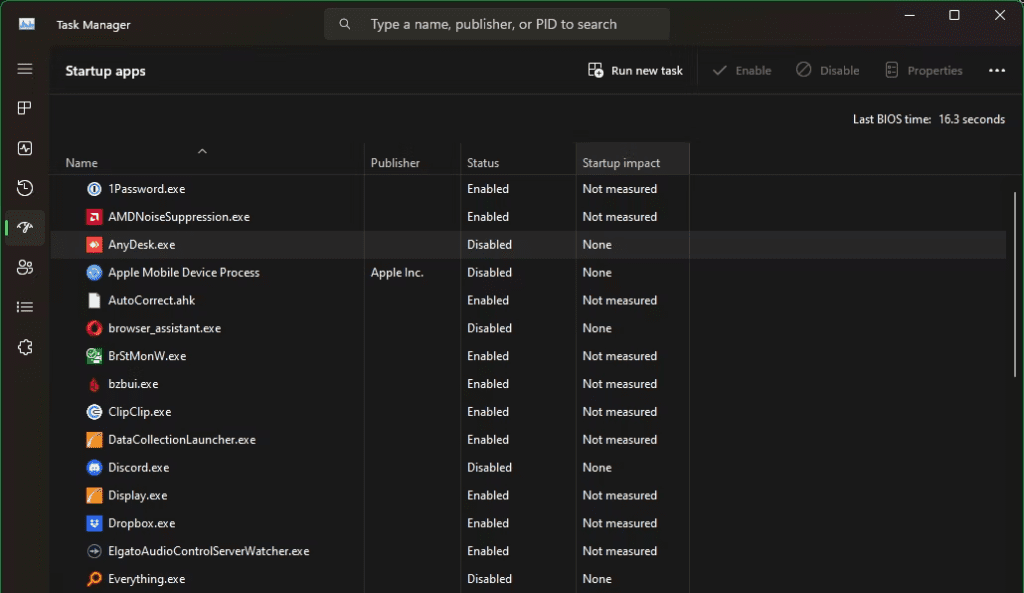
Task: Sort by Startup impact column
Action: click(x=621, y=163)
